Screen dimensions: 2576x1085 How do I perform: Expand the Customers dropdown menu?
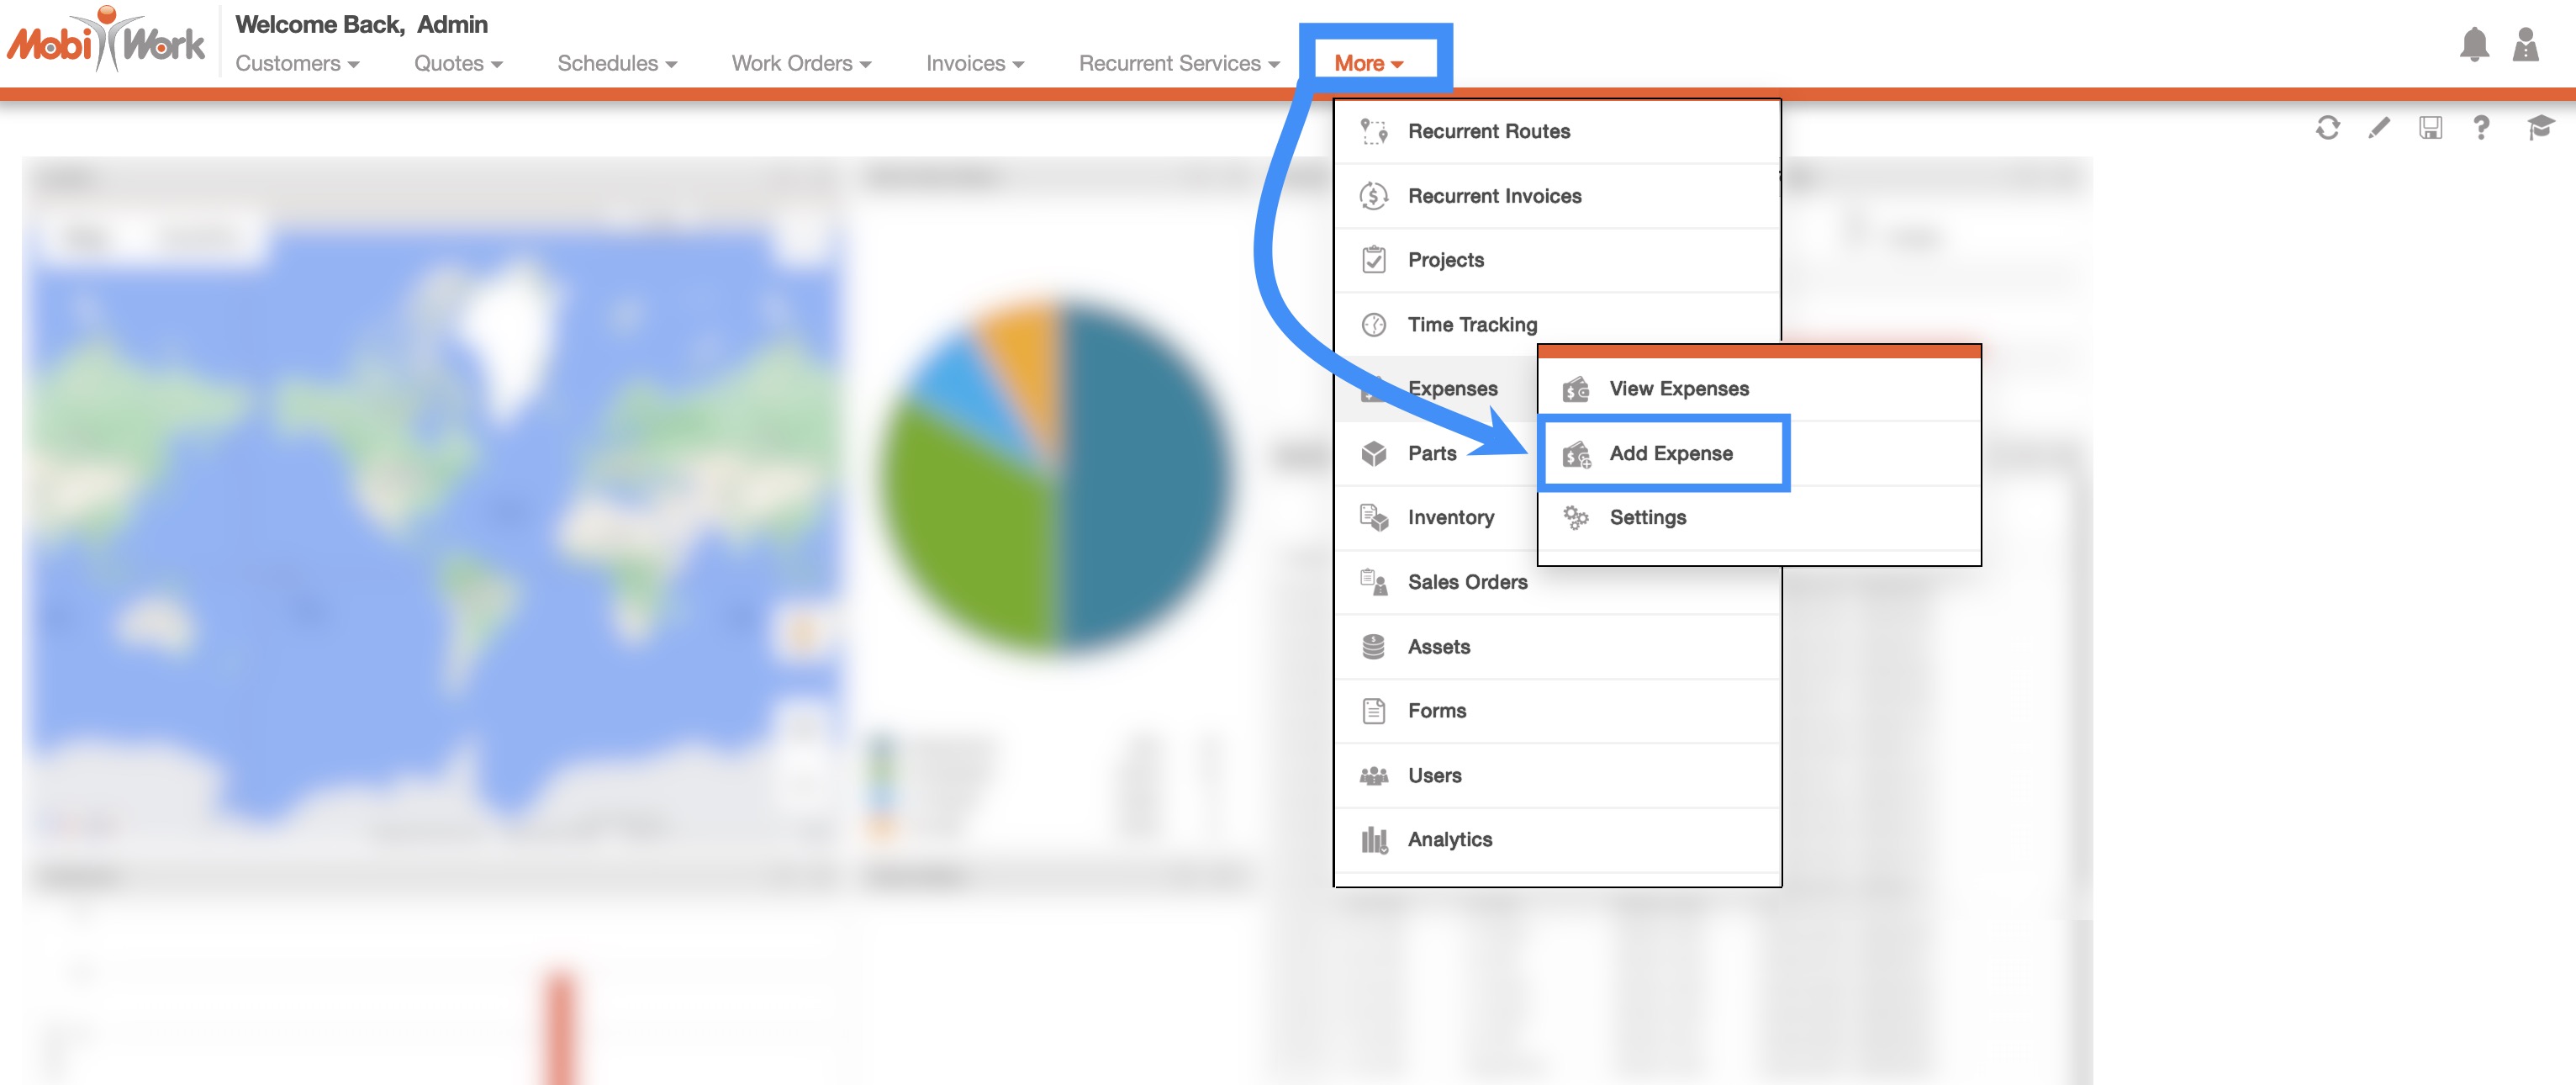[x=297, y=64]
